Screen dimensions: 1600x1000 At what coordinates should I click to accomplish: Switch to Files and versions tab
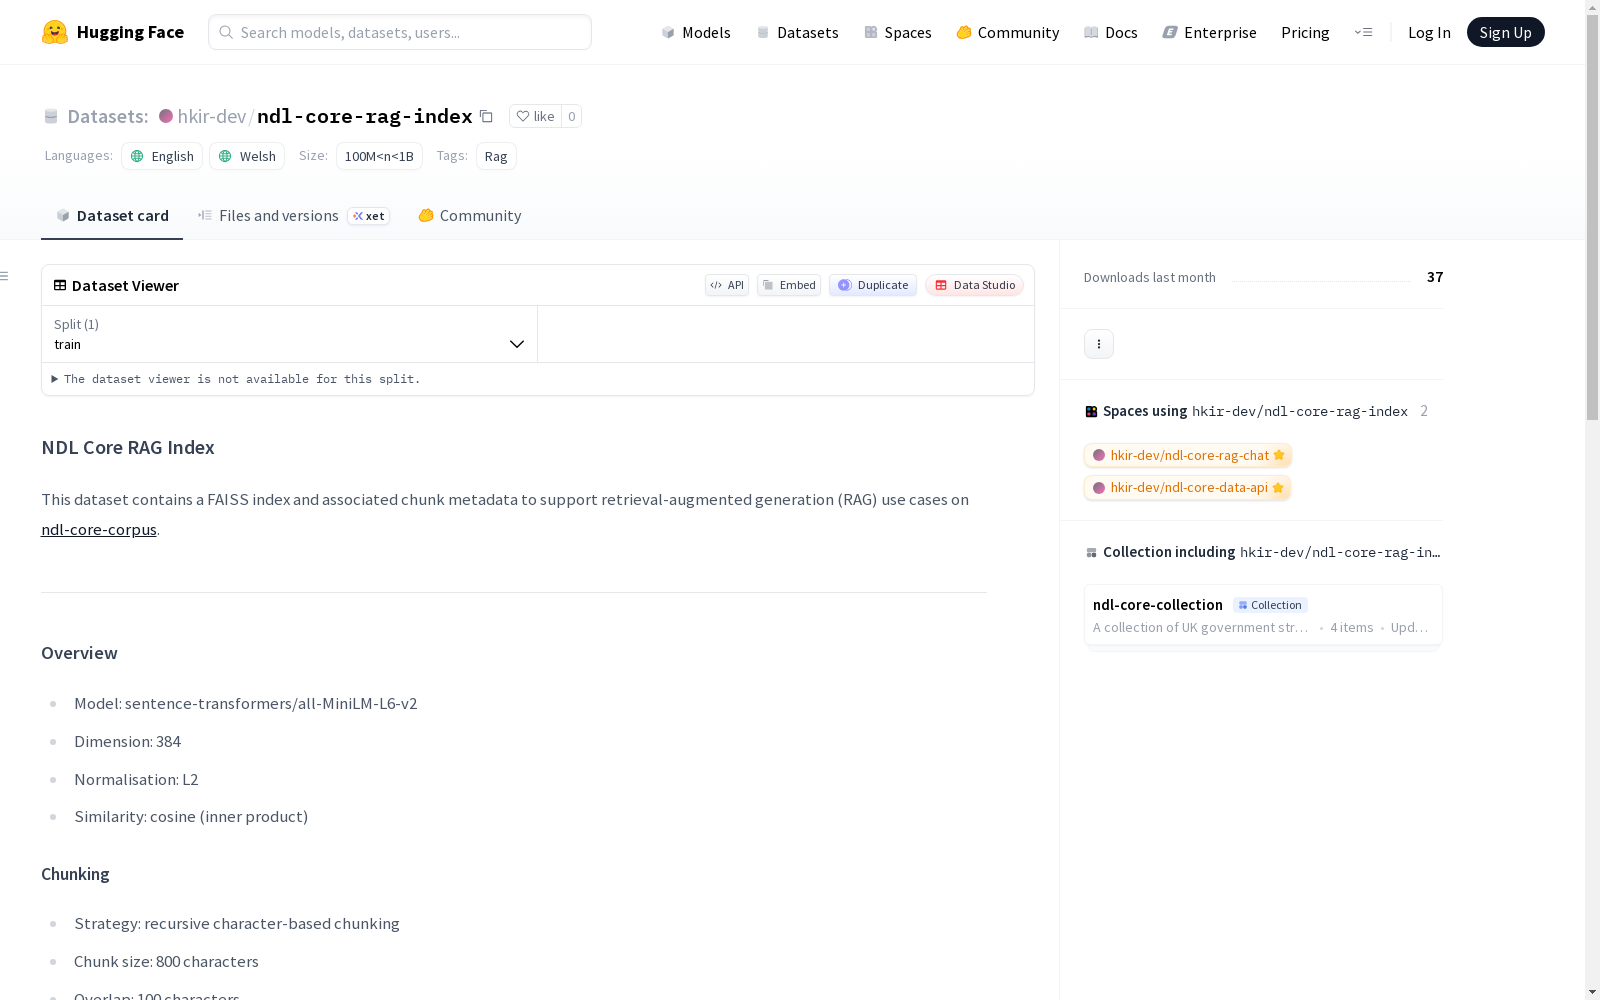pos(293,216)
